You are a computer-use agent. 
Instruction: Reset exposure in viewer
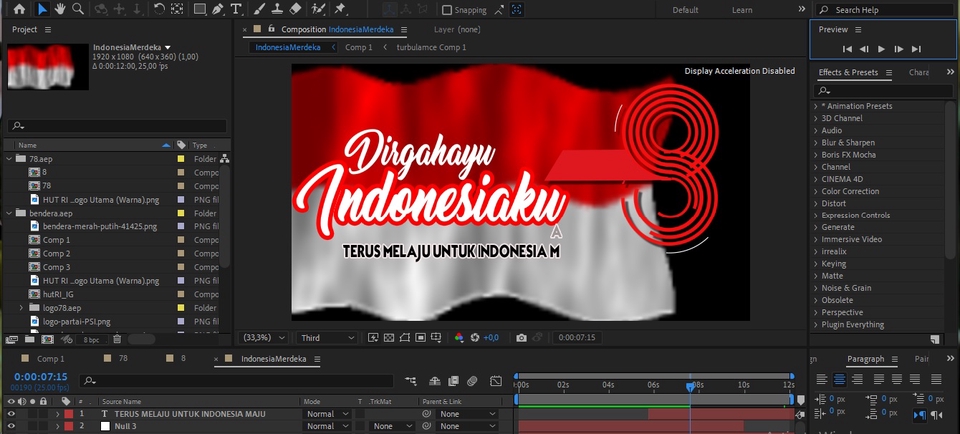(474, 337)
